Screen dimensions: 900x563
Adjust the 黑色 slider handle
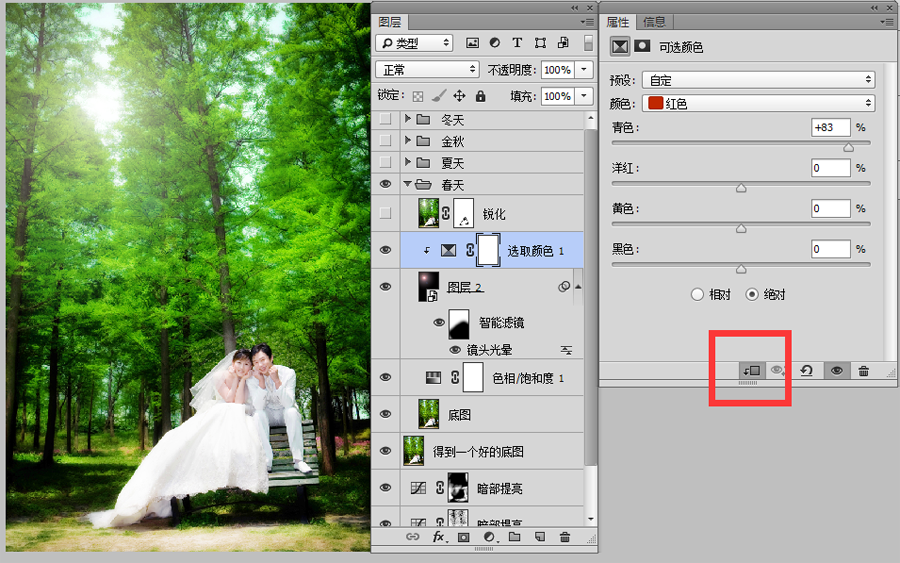point(741,269)
